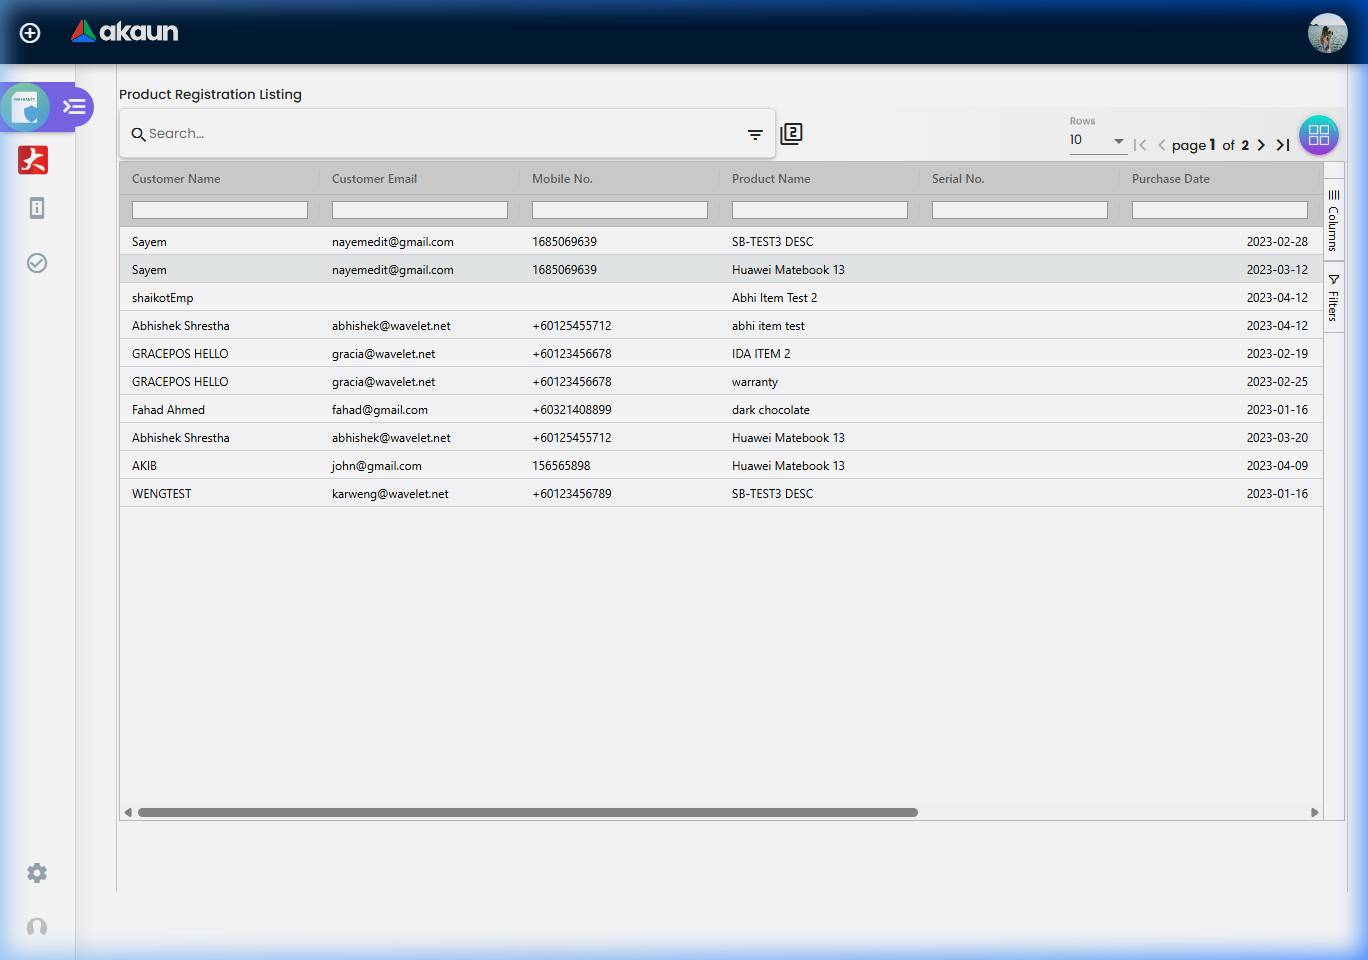Go to the next page of results
Viewport: 1368px width, 960px height.
(x=1262, y=144)
